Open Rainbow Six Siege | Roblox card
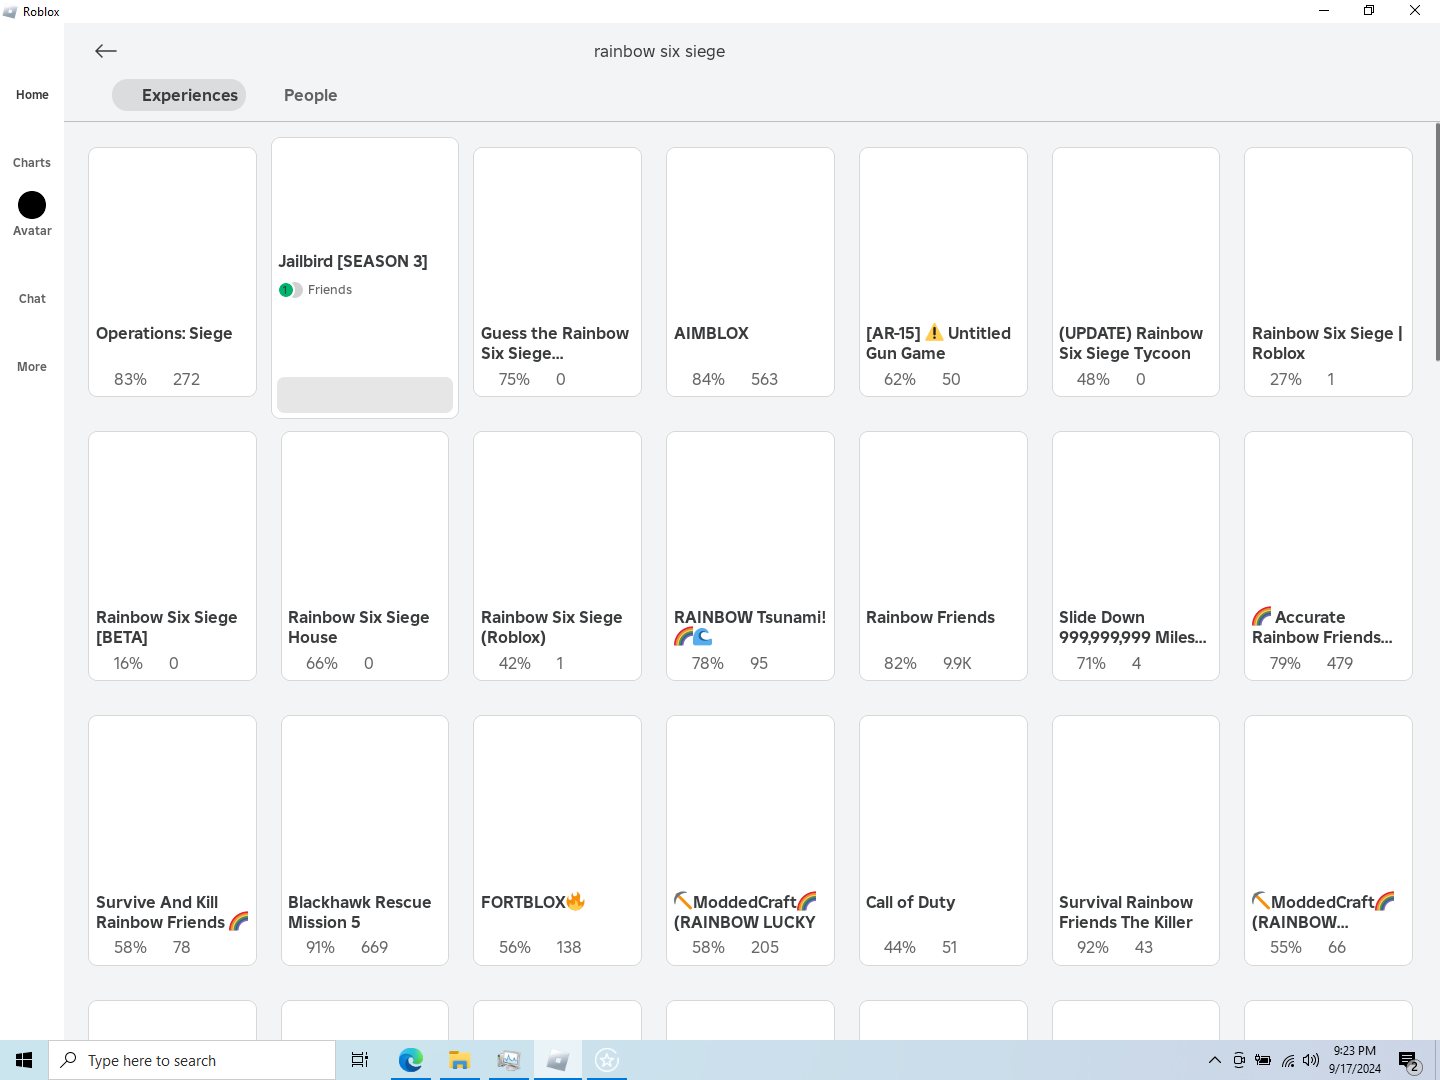Viewport: 1440px width, 1080px height. tap(1328, 272)
